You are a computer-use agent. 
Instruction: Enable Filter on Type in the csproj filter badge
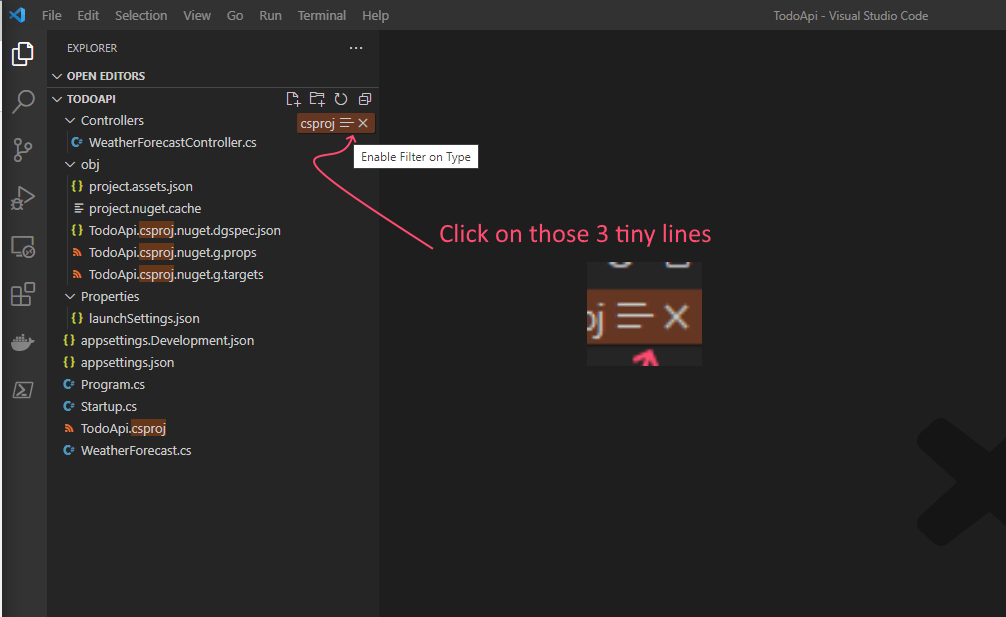click(348, 123)
